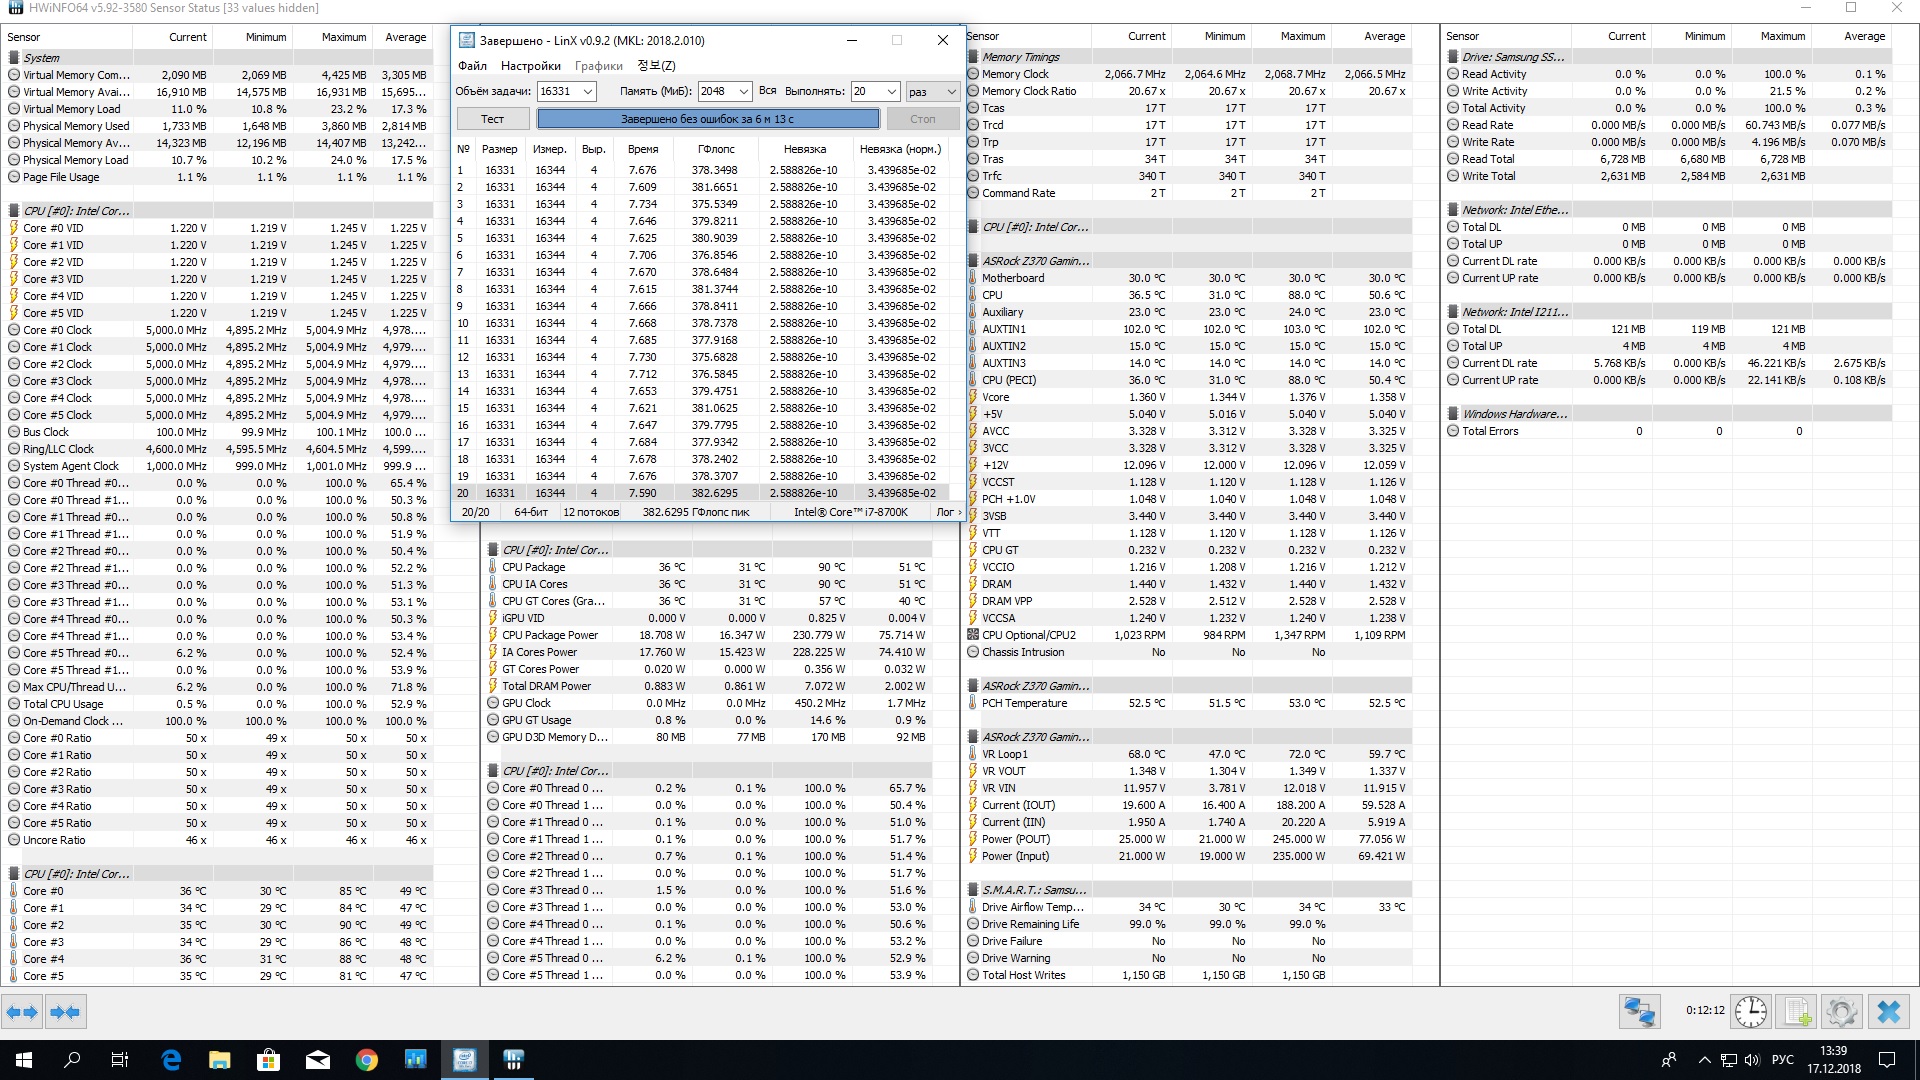Screen dimensions: 1920x1080
Task: Show hidden system tray icons chevron
Action: (x=1704, y=1060)
